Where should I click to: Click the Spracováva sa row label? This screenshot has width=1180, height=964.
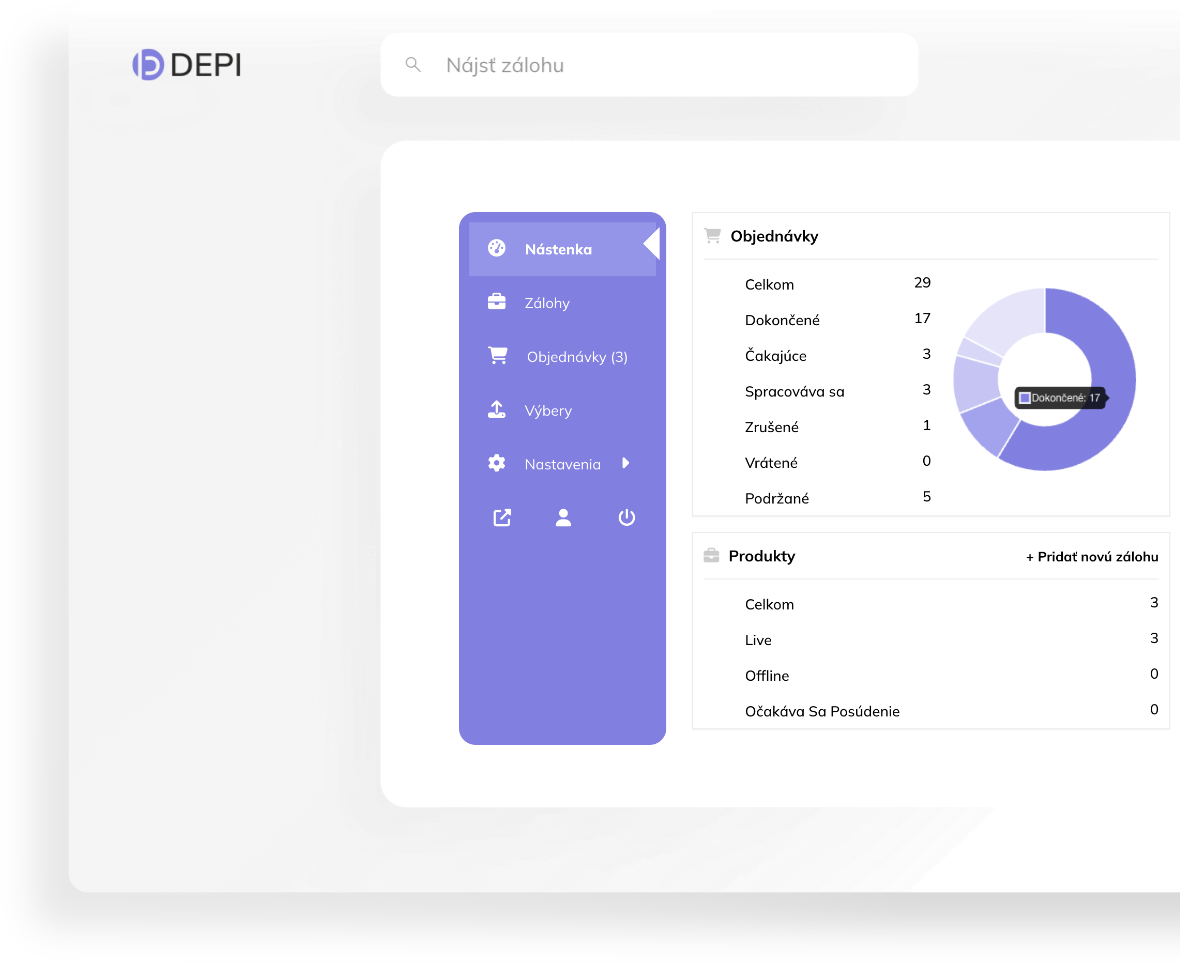[795, 391]
